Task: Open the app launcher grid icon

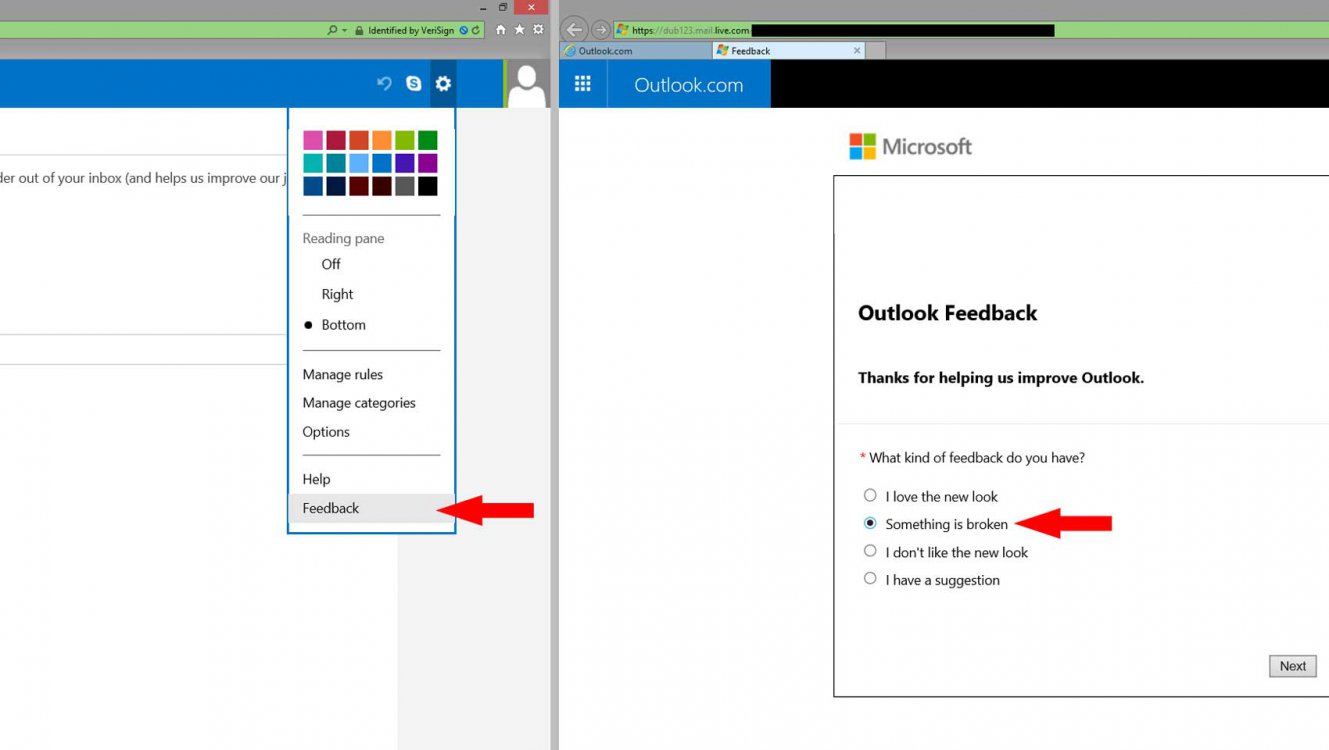Action: [x=583, y=84]
